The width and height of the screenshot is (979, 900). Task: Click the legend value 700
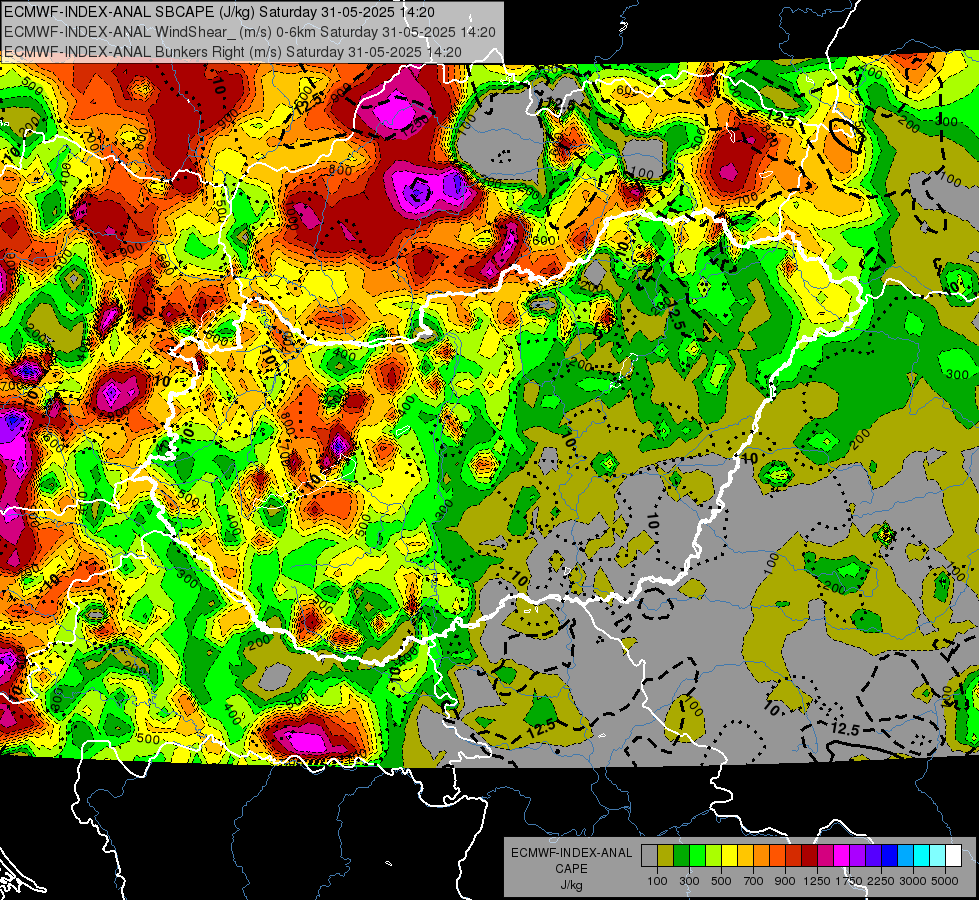tap(754, 881)
